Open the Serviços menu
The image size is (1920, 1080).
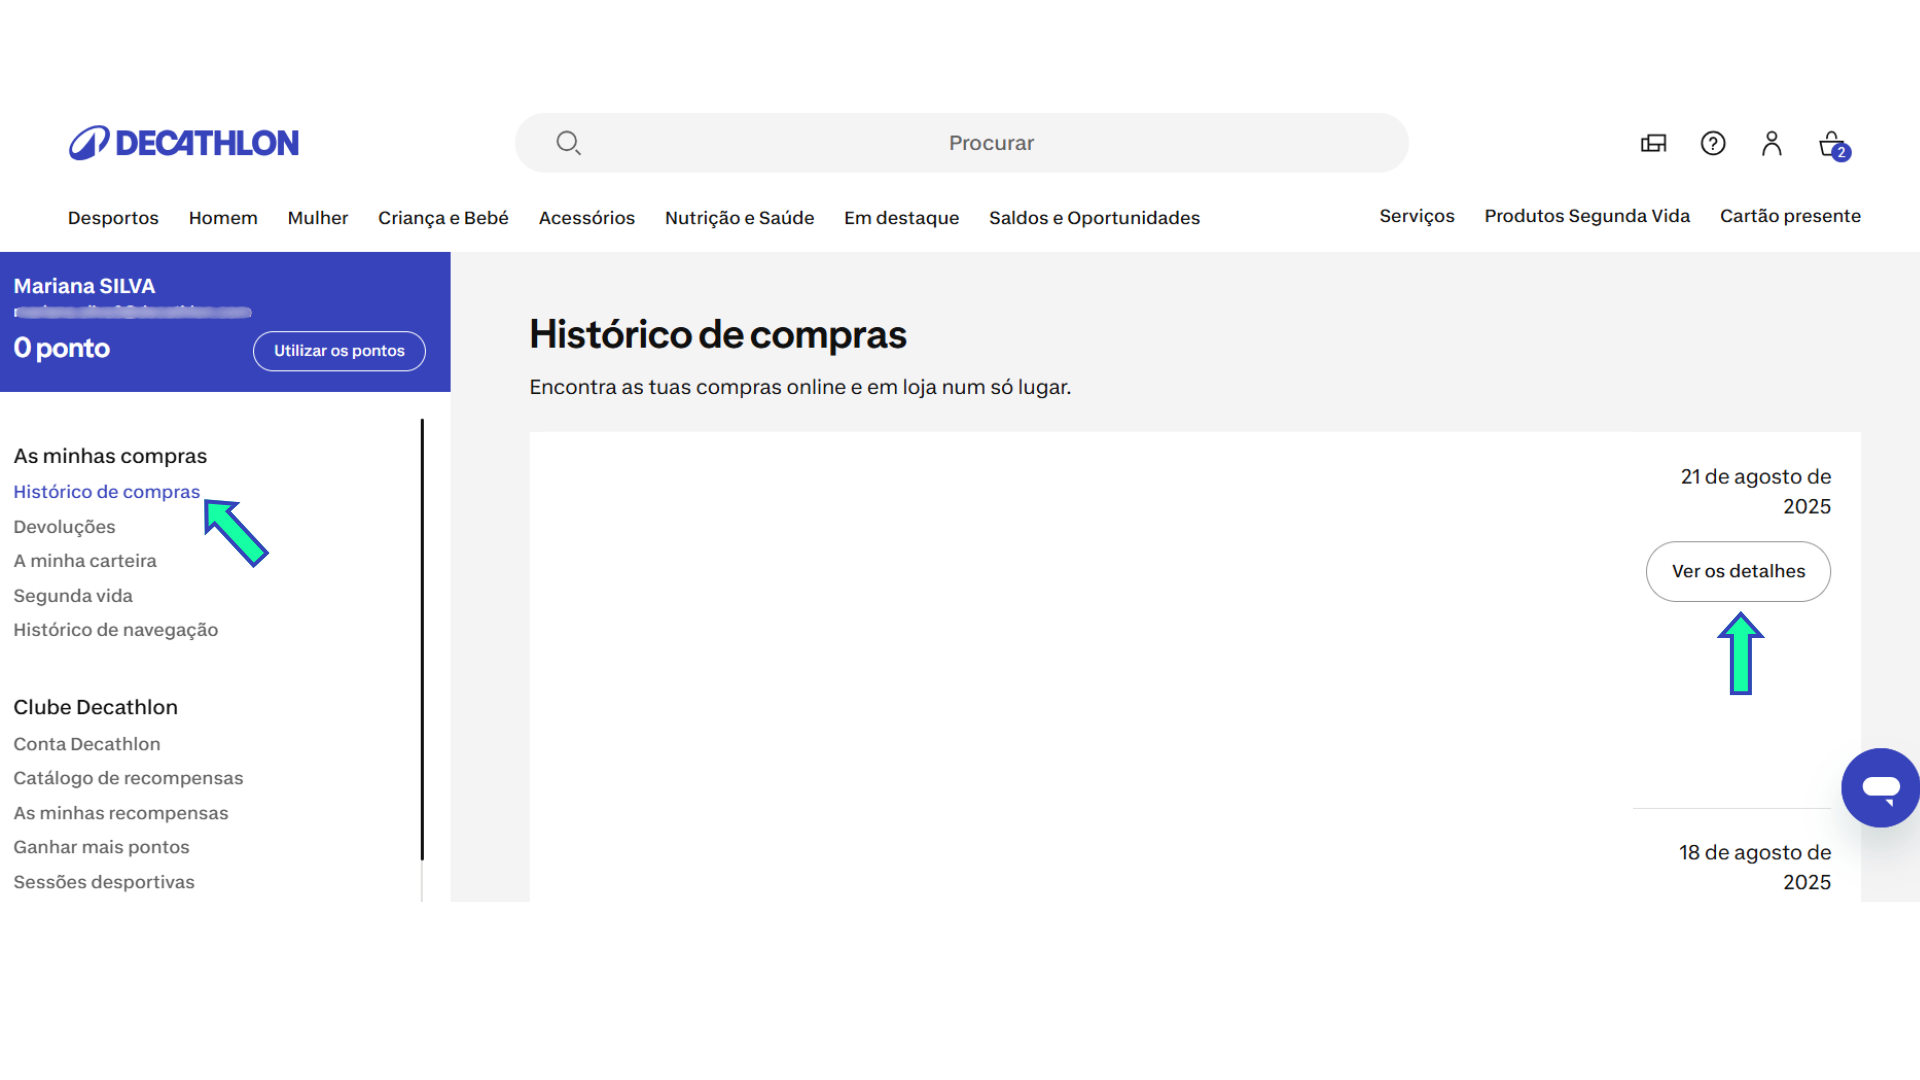pyautogui.click(x=1416, y=216)
